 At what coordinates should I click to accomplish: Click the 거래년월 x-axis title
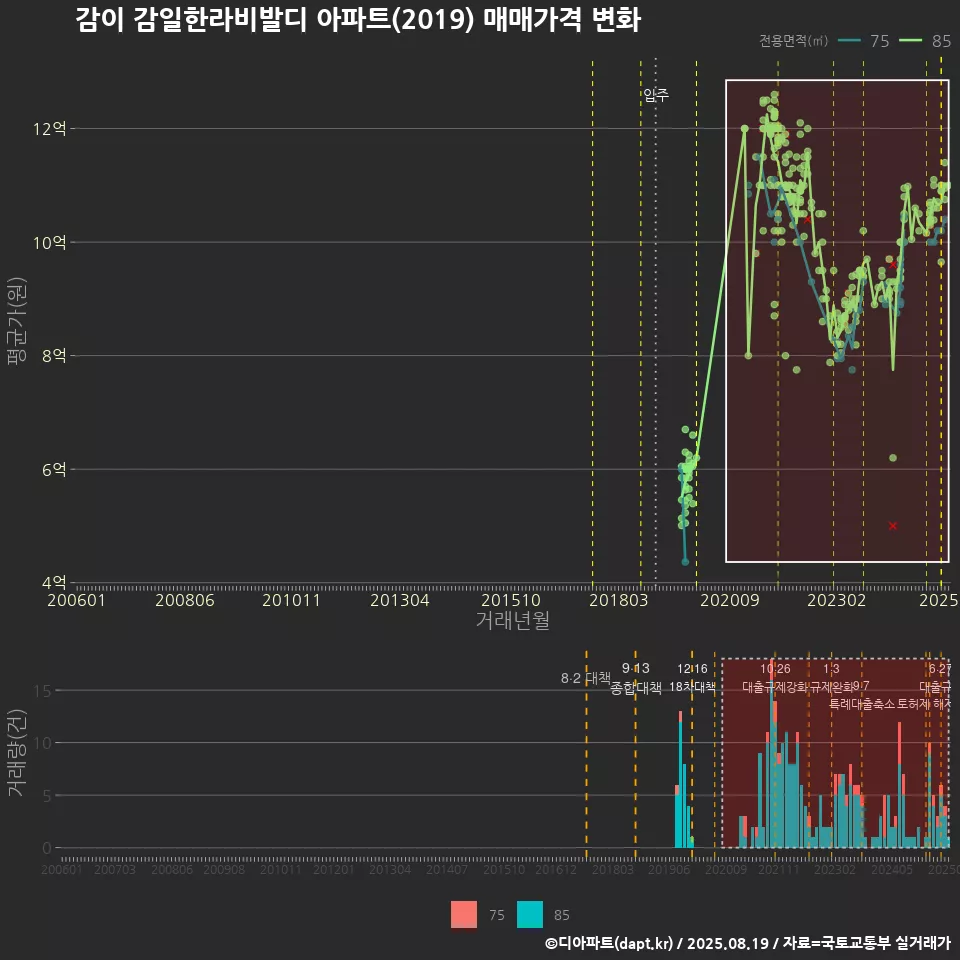pos(512,620)
